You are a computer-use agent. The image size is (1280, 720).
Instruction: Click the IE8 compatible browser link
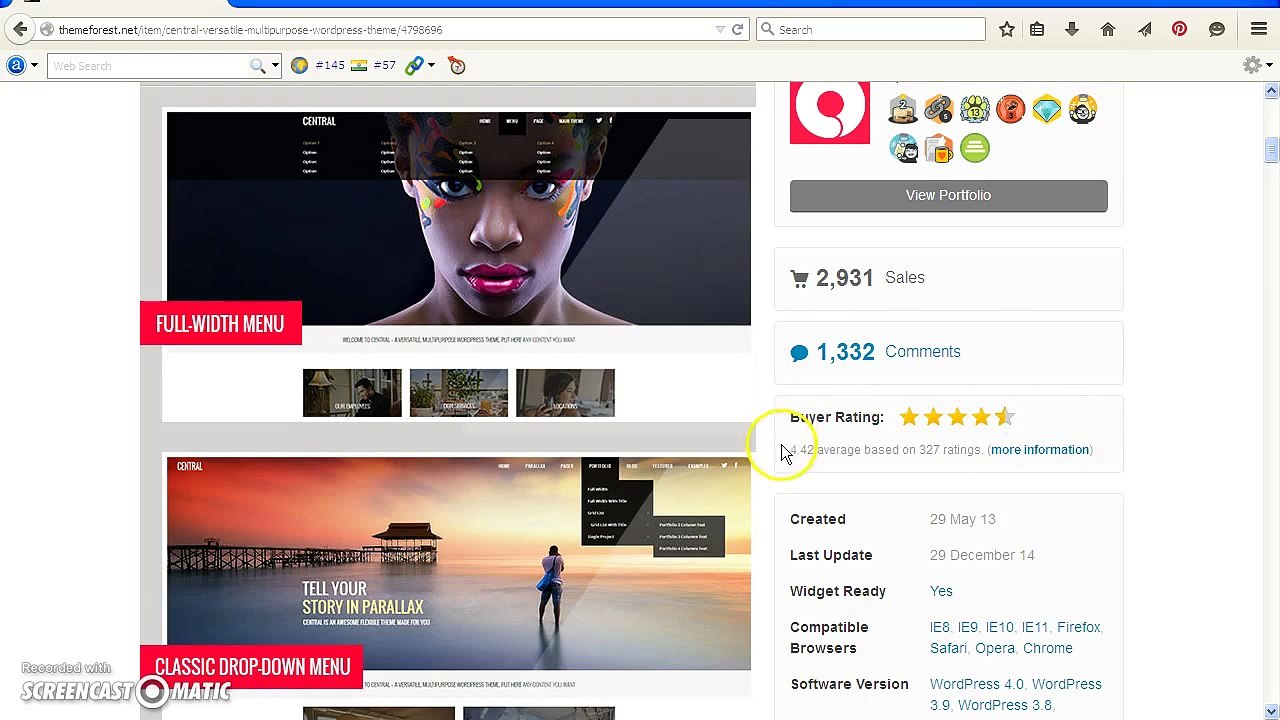940,627
